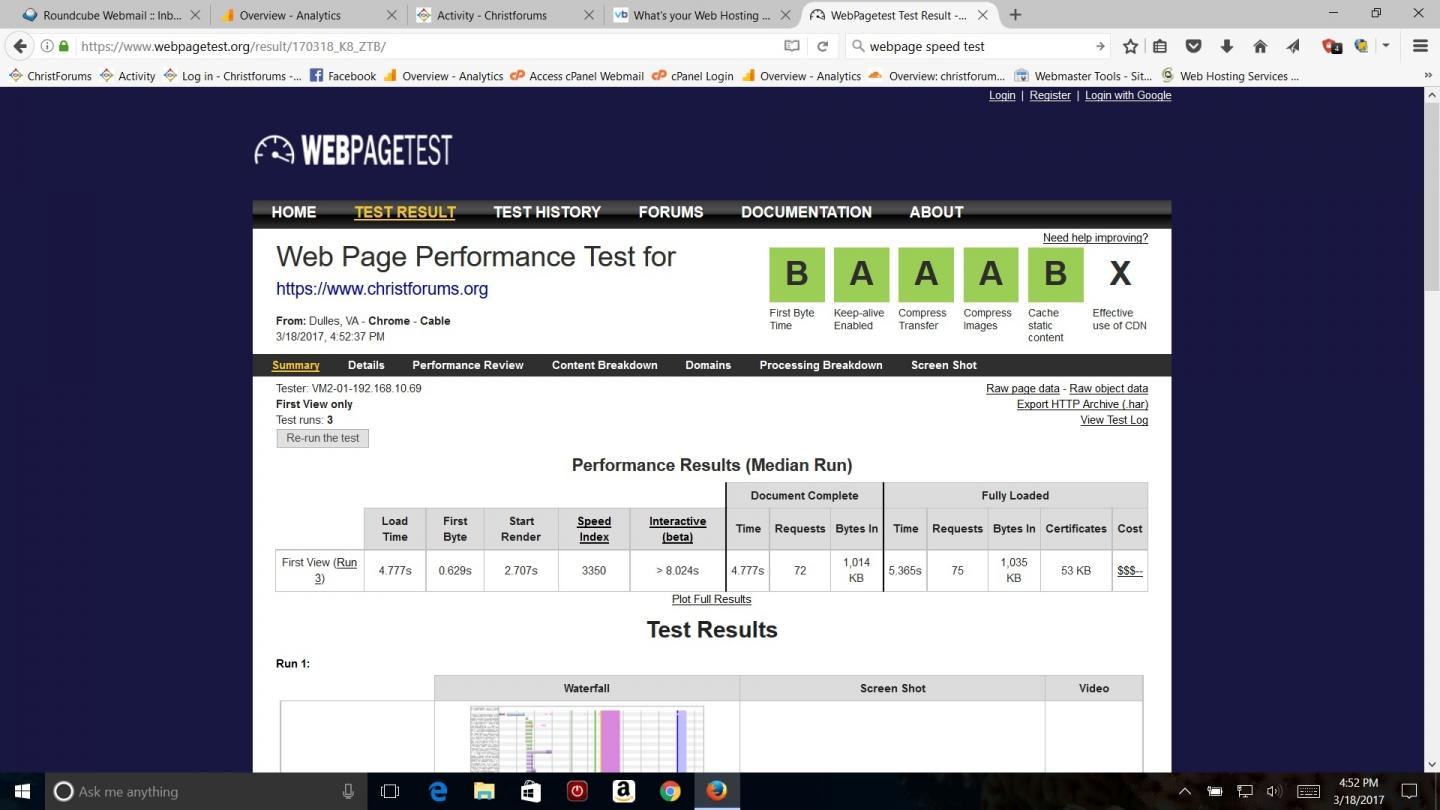Open the Amazon app on the taskbar
Screen dimensions: 1440x810
click(x=624, y=791)
